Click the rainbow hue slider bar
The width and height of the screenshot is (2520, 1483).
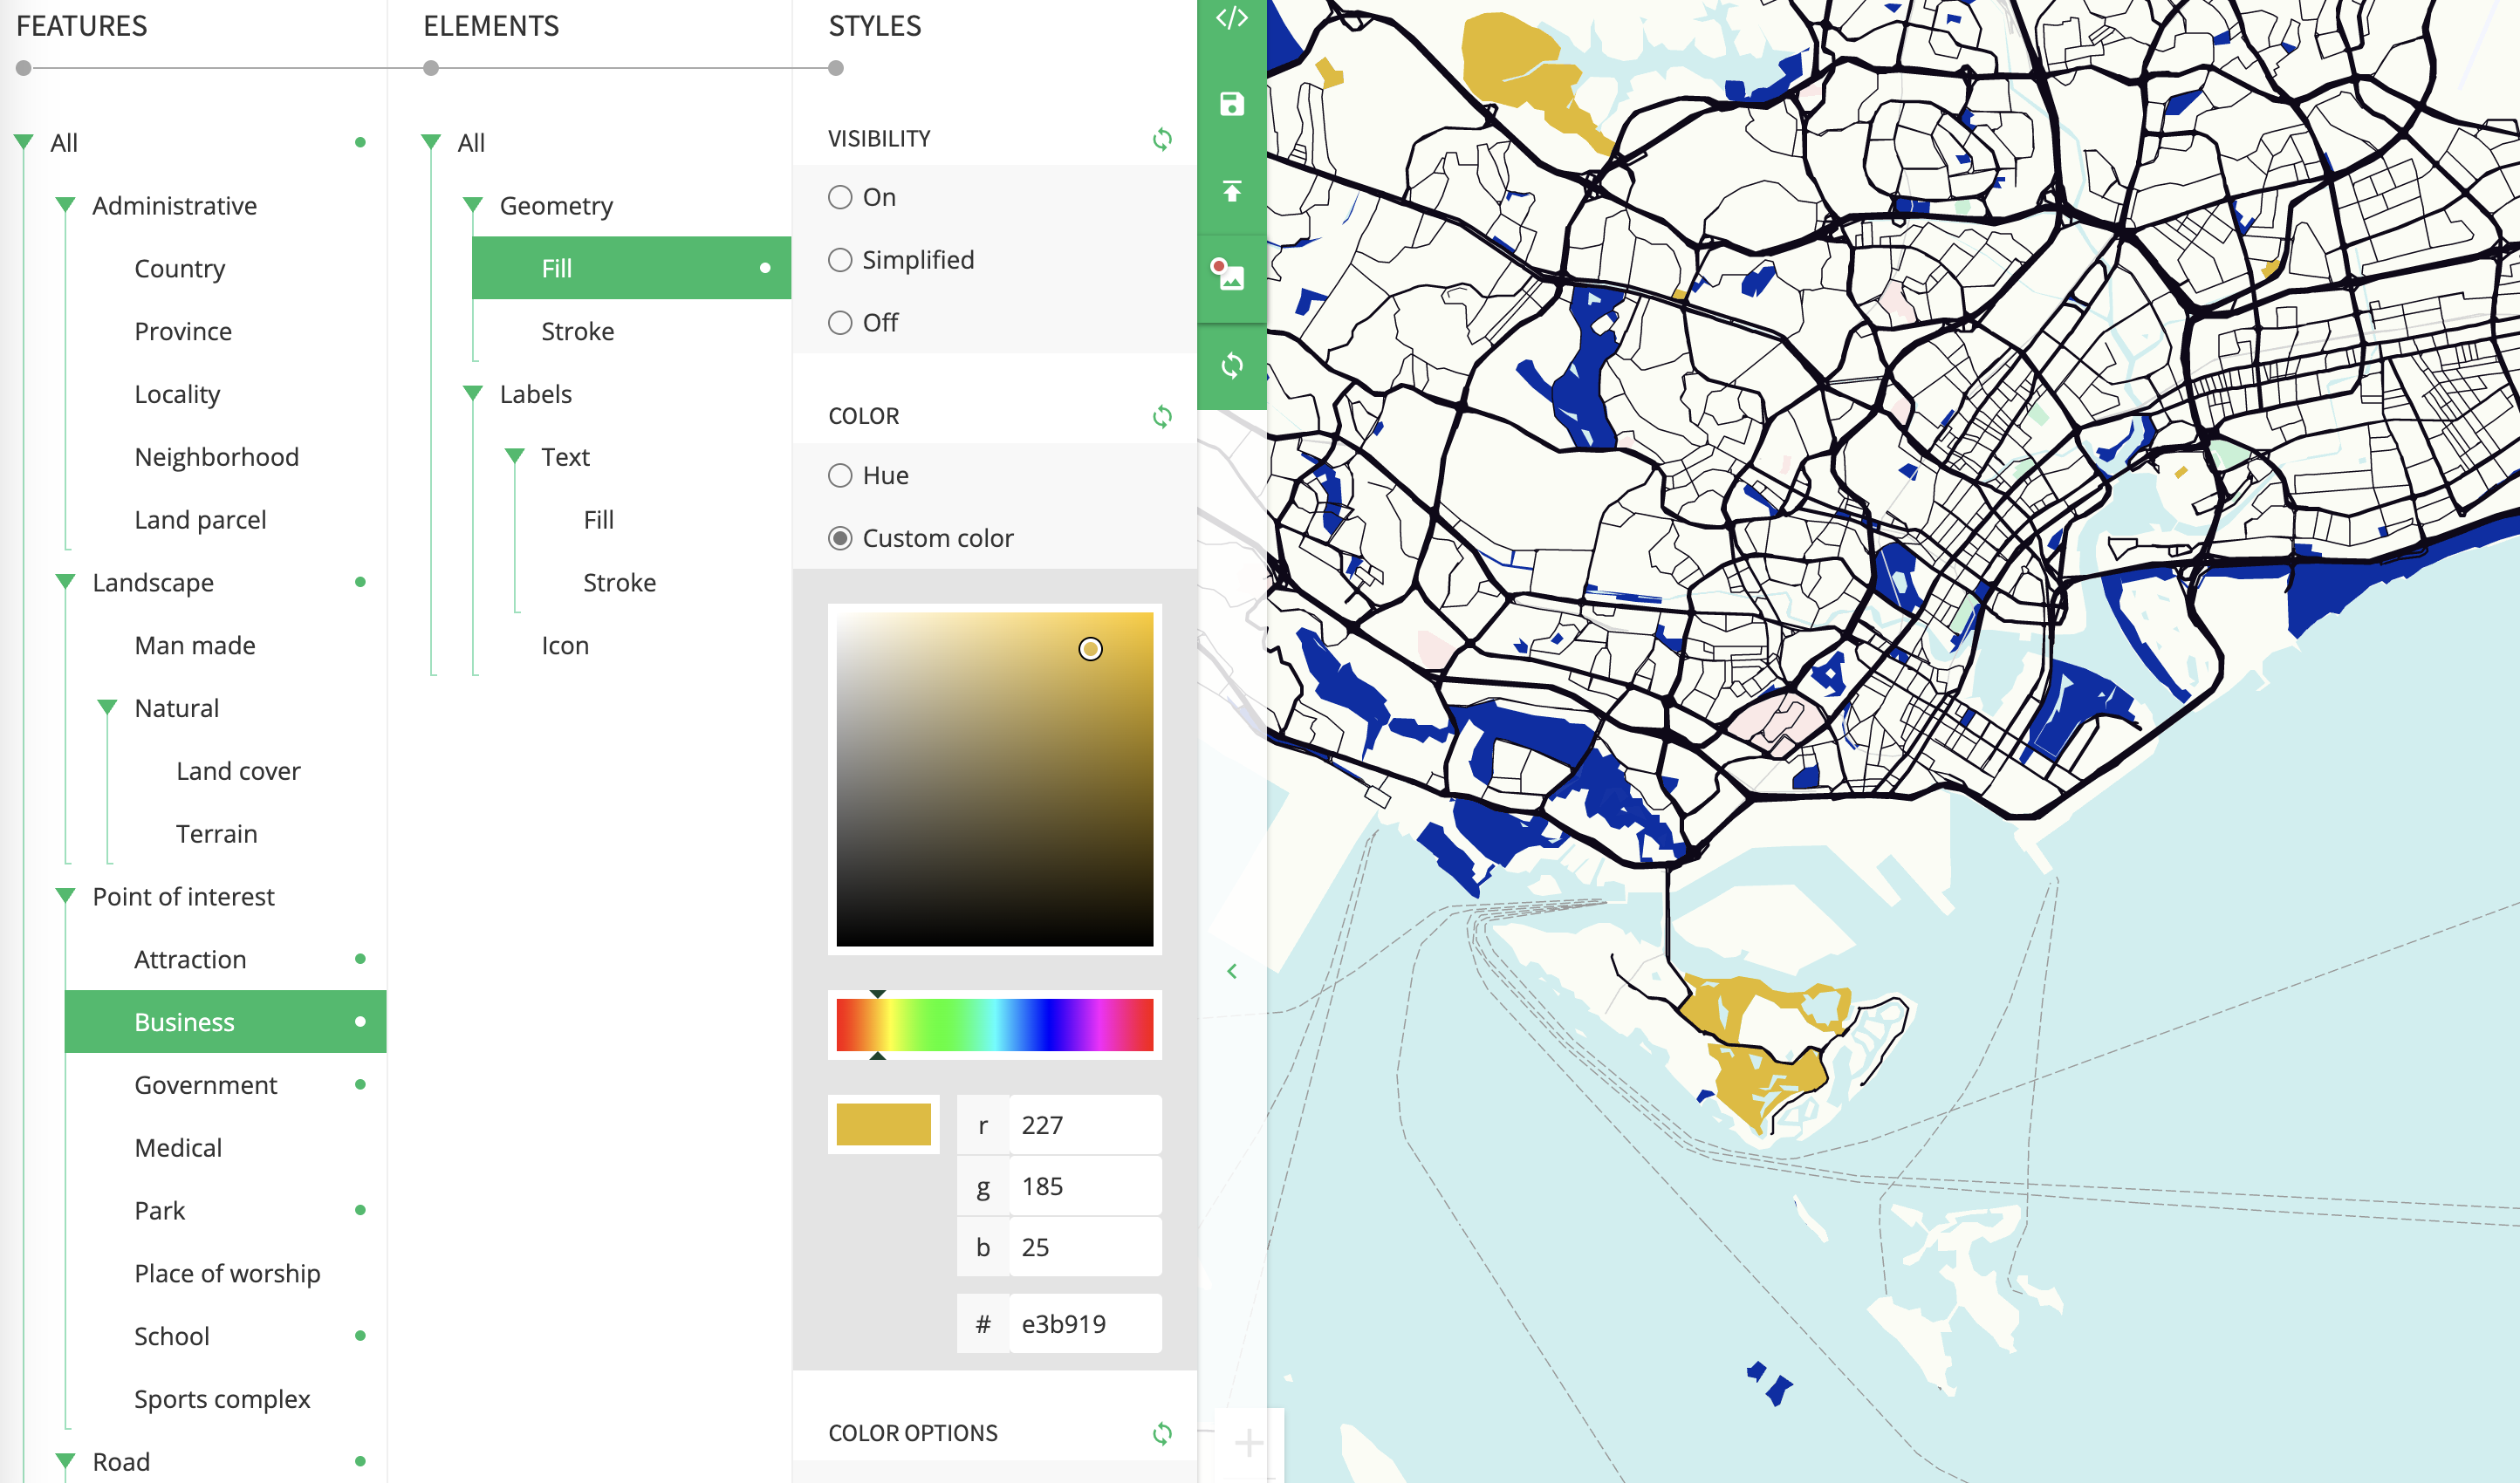pyautogui.click(x=994, y=1025)
